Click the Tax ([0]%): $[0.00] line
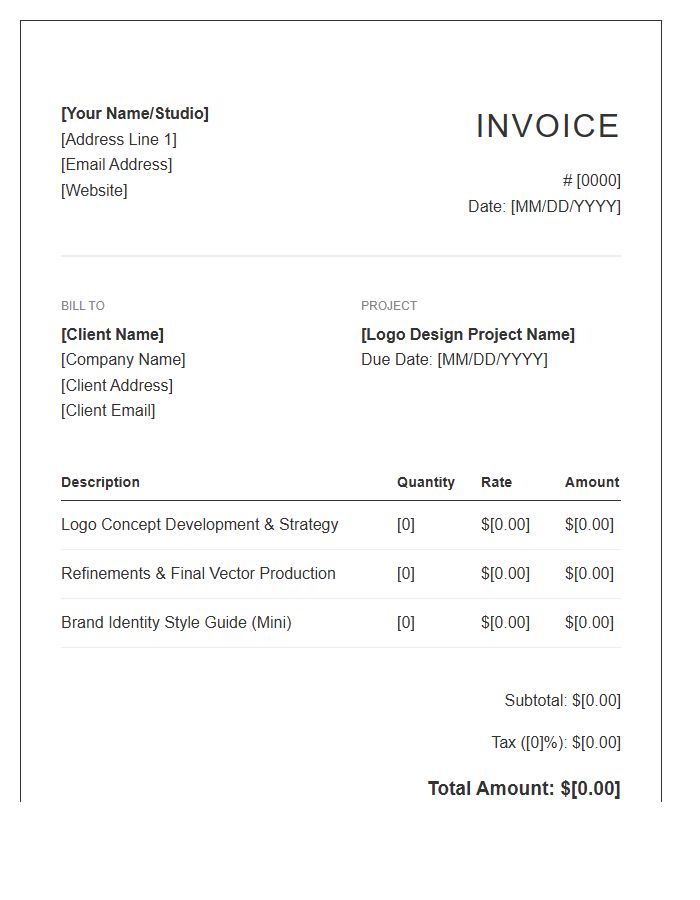700x900 pixels. (556, 743)
